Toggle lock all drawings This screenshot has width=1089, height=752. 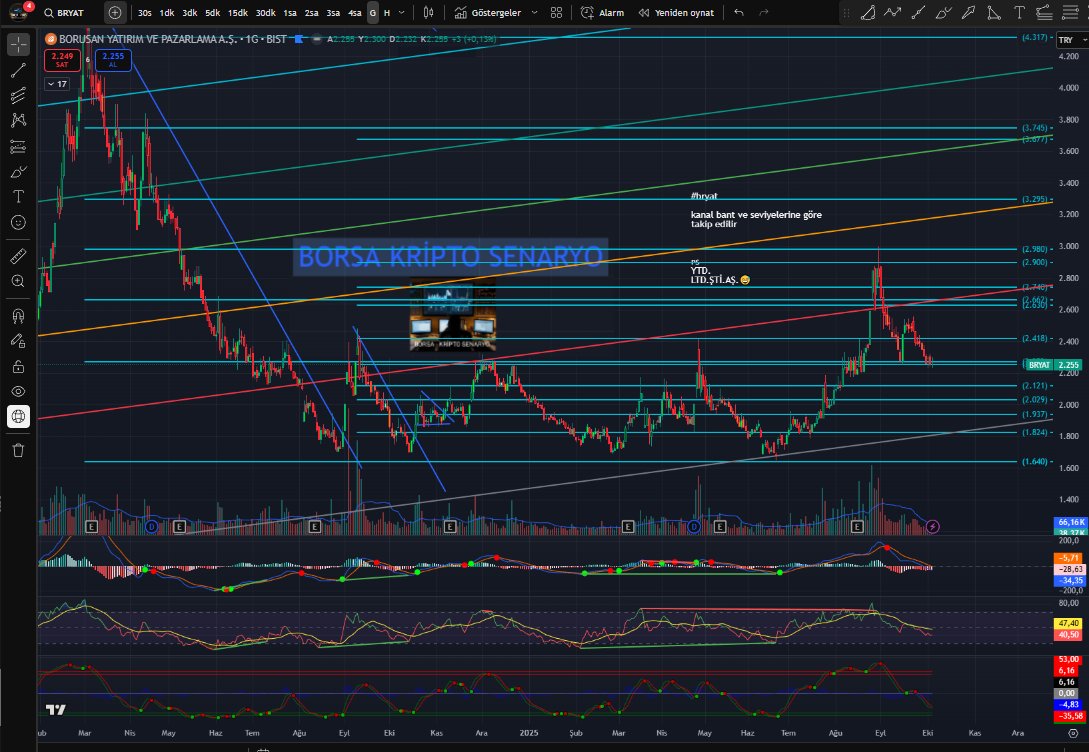click(x=18, y=367)
